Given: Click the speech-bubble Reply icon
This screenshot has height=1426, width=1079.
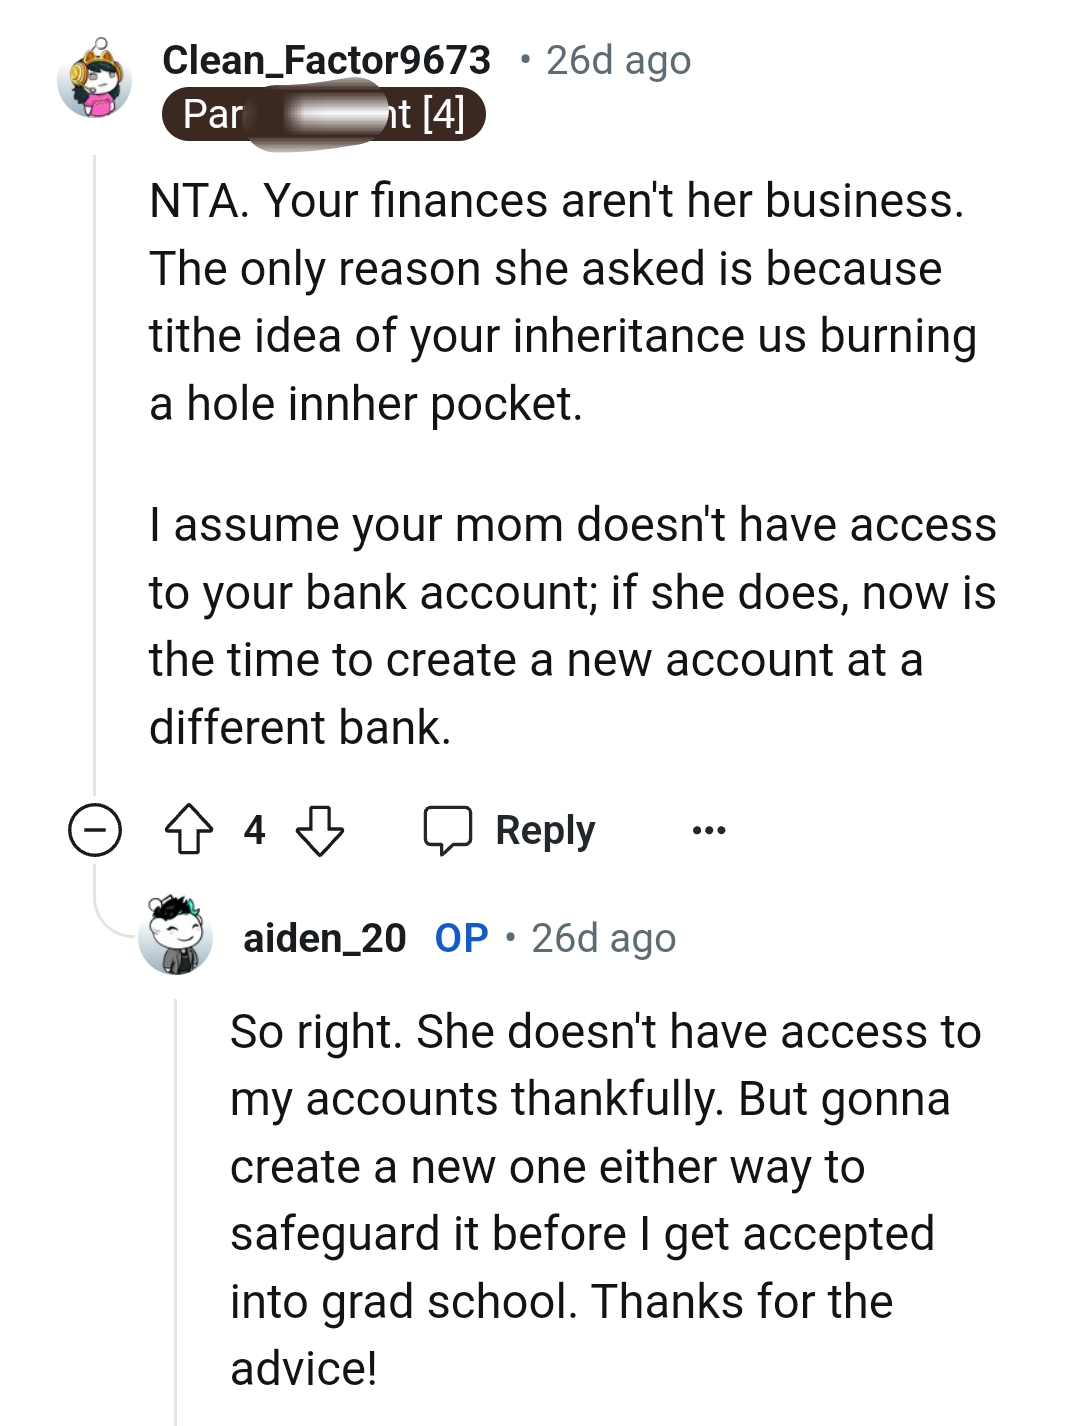Looking at the screenshot, I should tap(448, 829).
